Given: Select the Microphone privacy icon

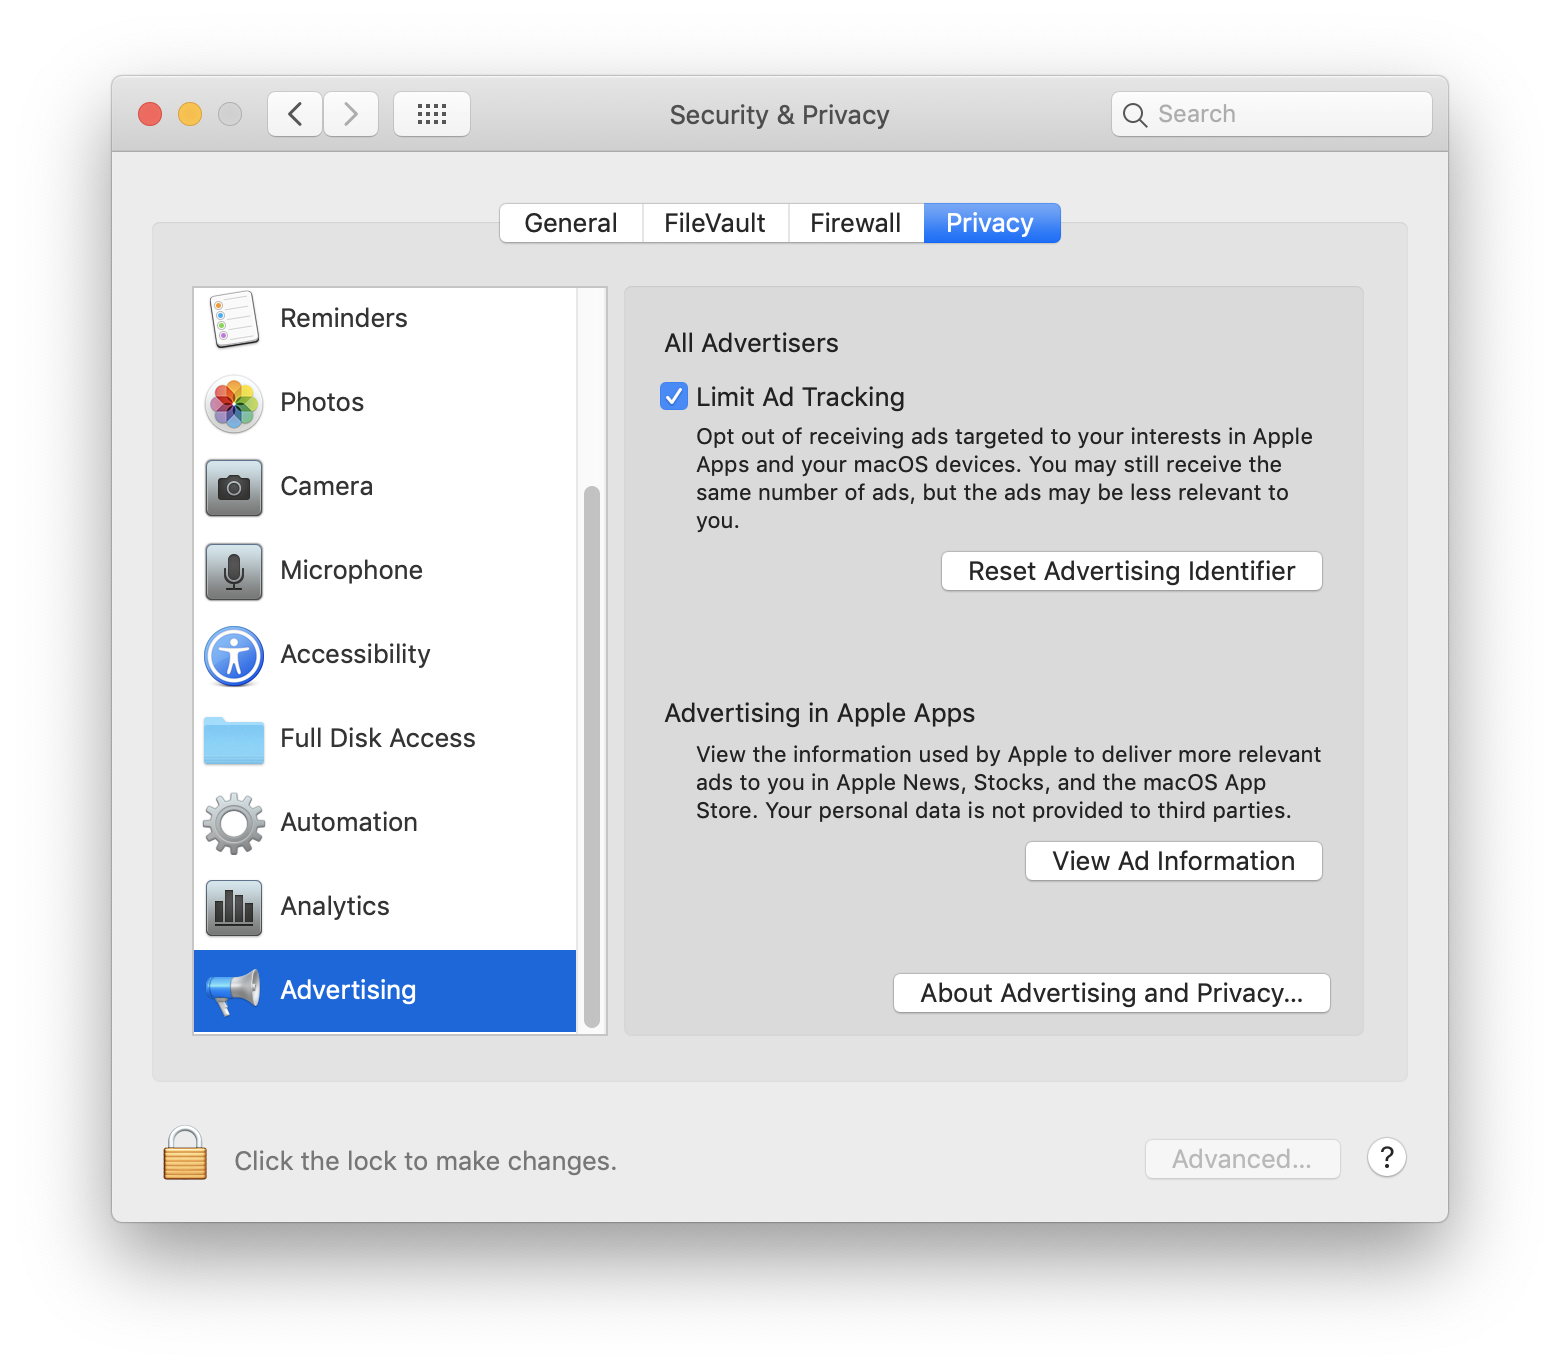Looking at the screenshot, I should coord(234,571).
